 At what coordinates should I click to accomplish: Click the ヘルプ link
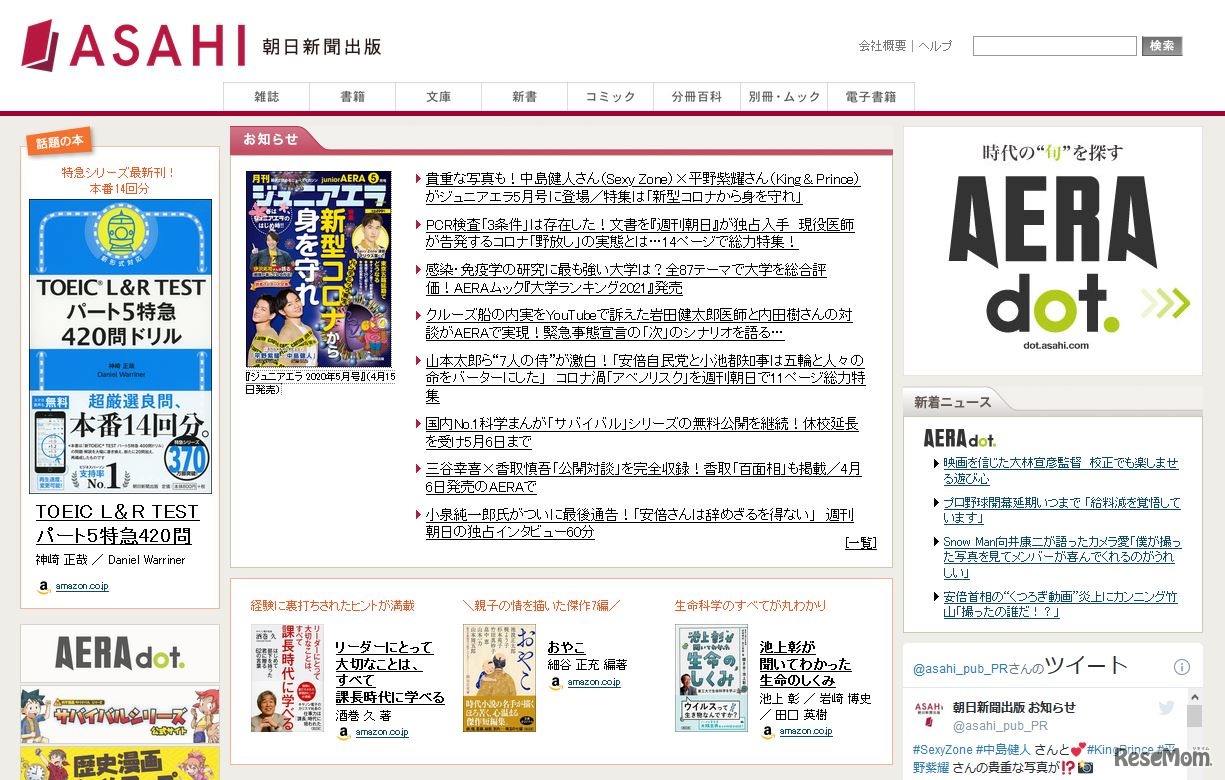point(933,46)
